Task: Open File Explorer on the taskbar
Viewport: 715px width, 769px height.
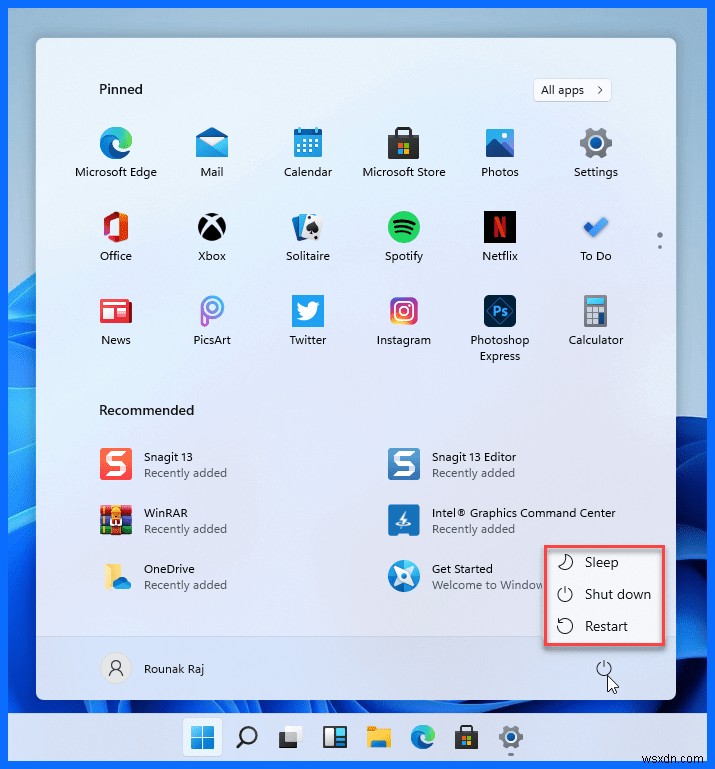Action: point(379,737)
